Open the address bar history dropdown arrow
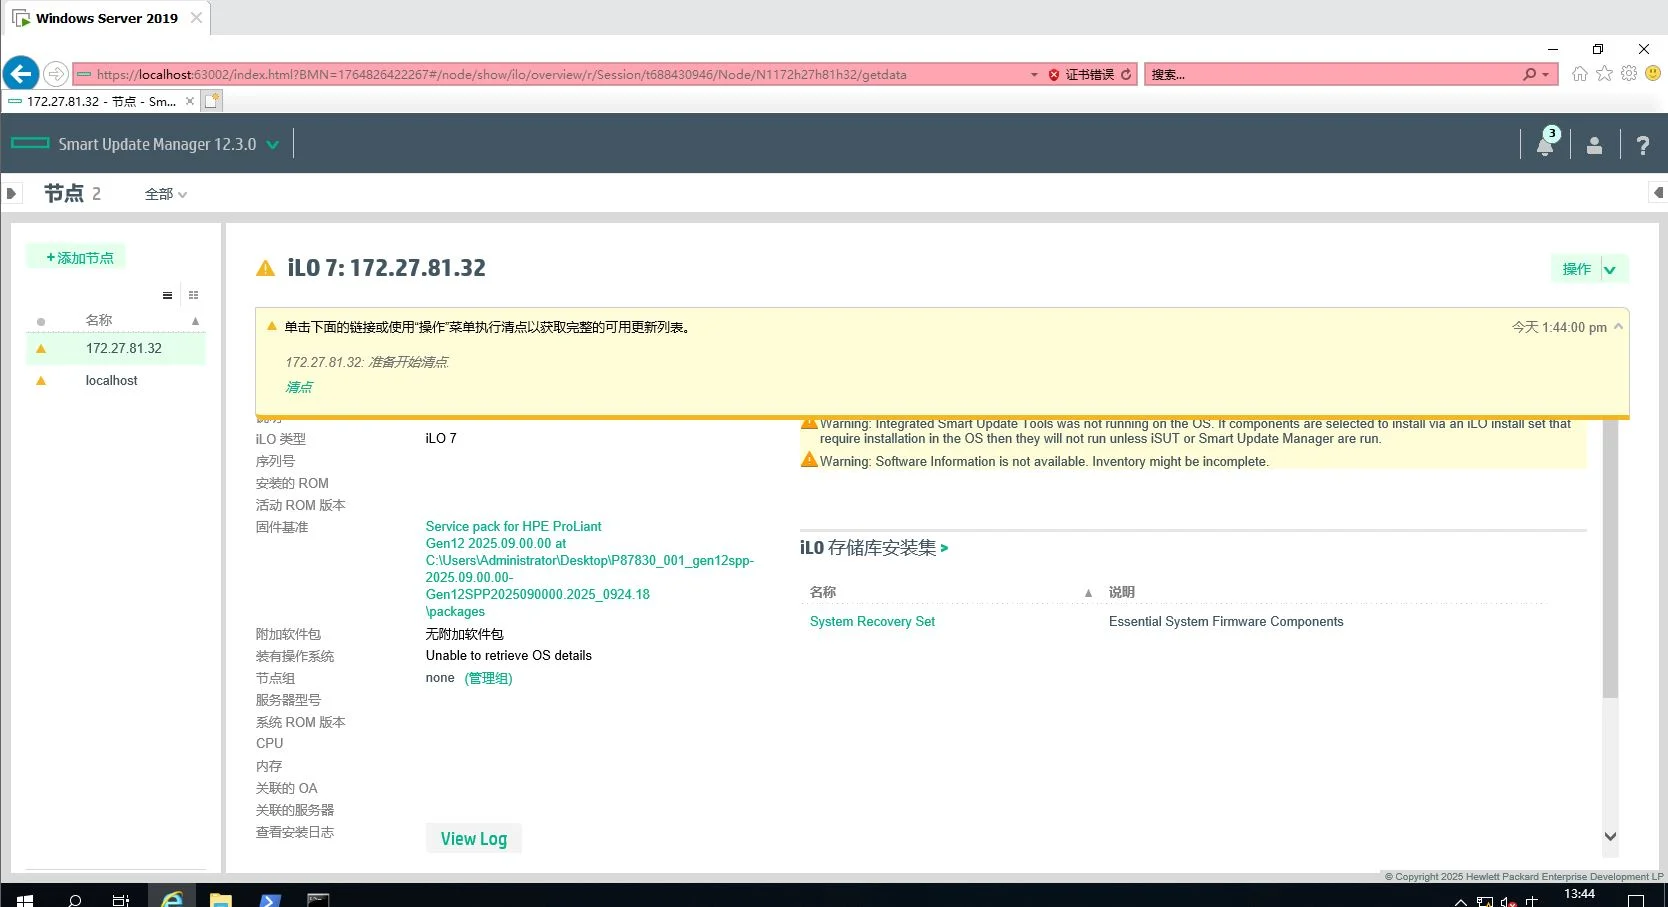Image resolution: width=1668 pixels, height=907 pixels. pos(1034,75)
